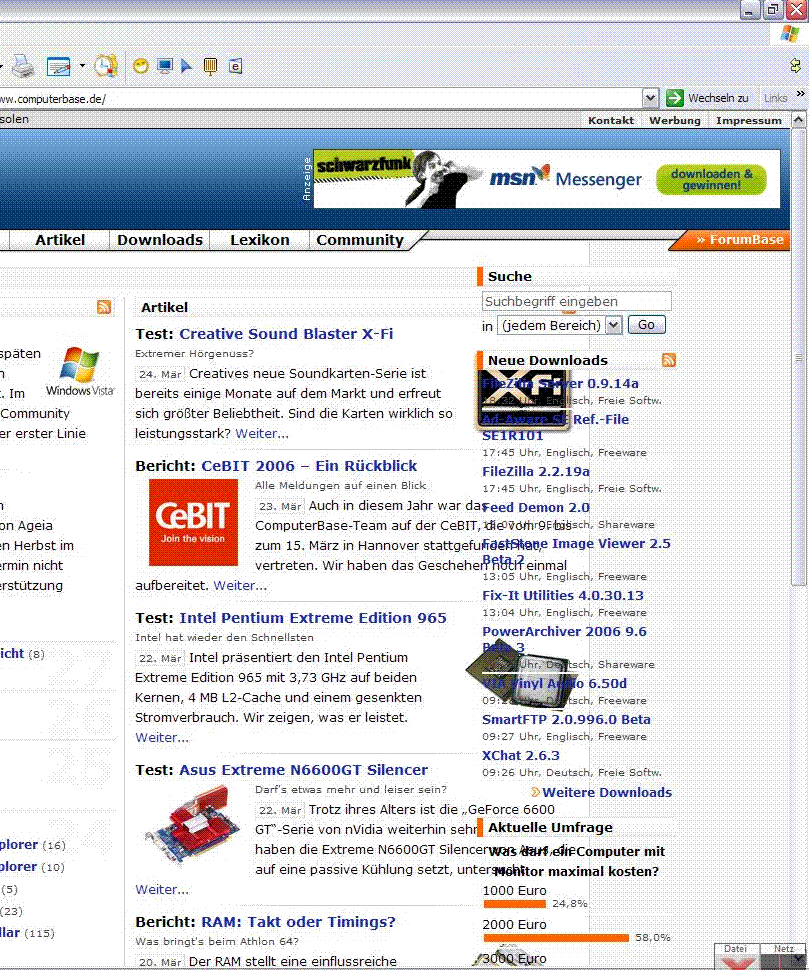Image resolution: width=809 pixels, height=970 pixels.
Task: Click the red CeBIT logo thumbnail
Action: (x=193, y=523)
